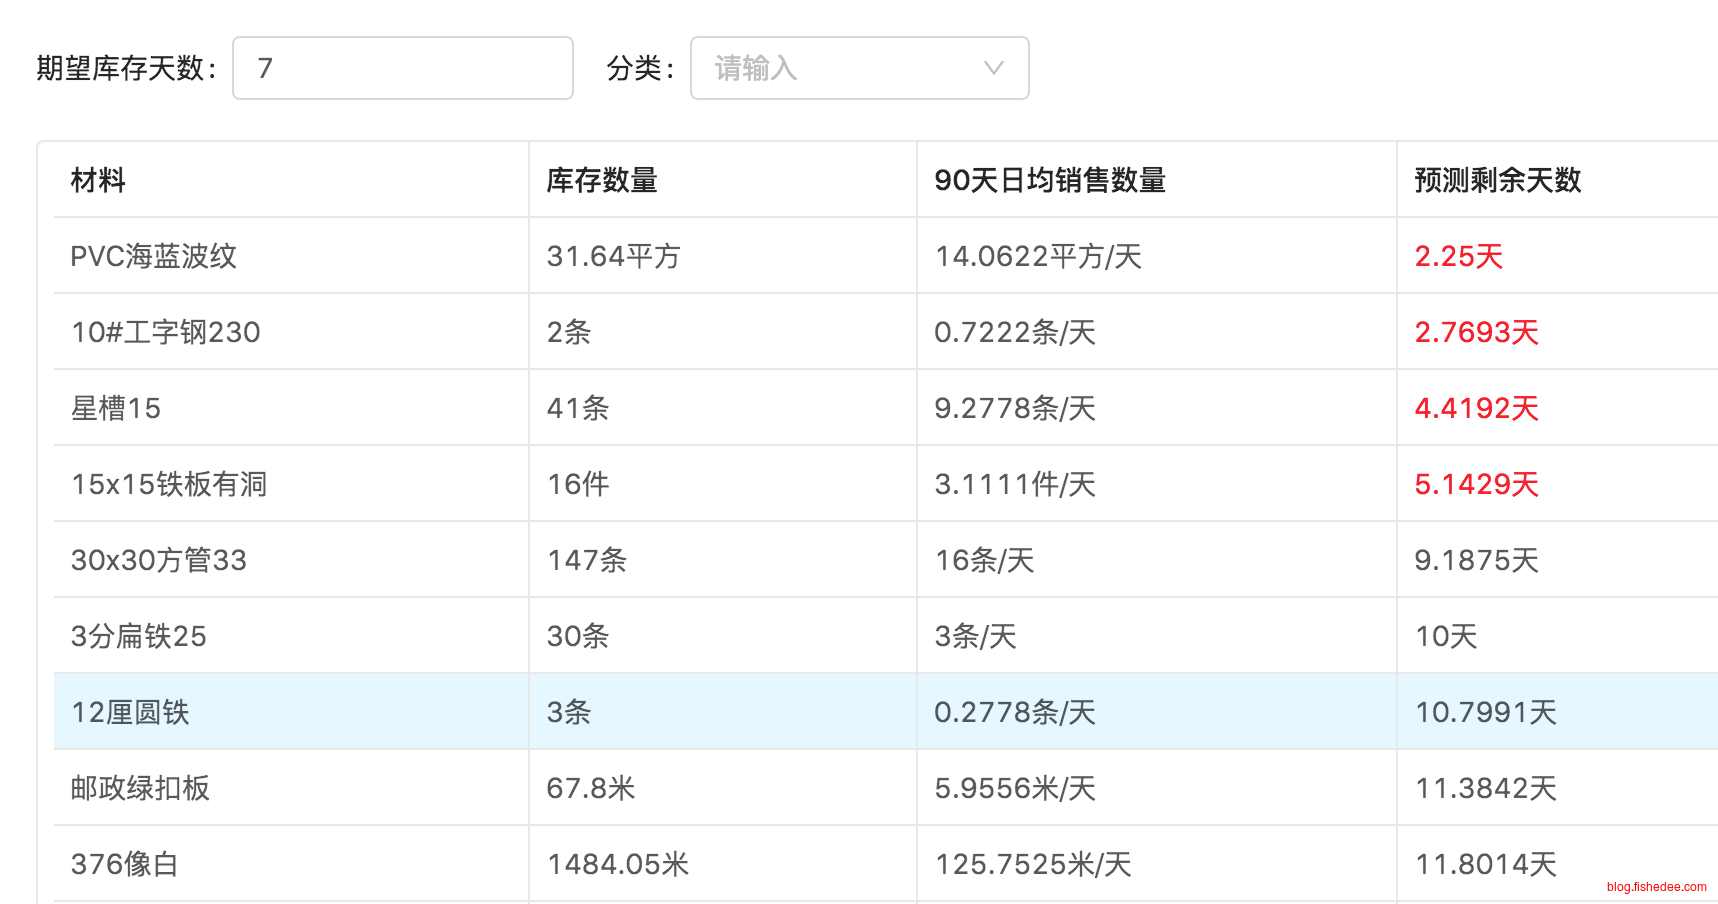Click the 星槽15 material cell
The height and width of the screenshot is (904, 1718).
click(116, 408)
